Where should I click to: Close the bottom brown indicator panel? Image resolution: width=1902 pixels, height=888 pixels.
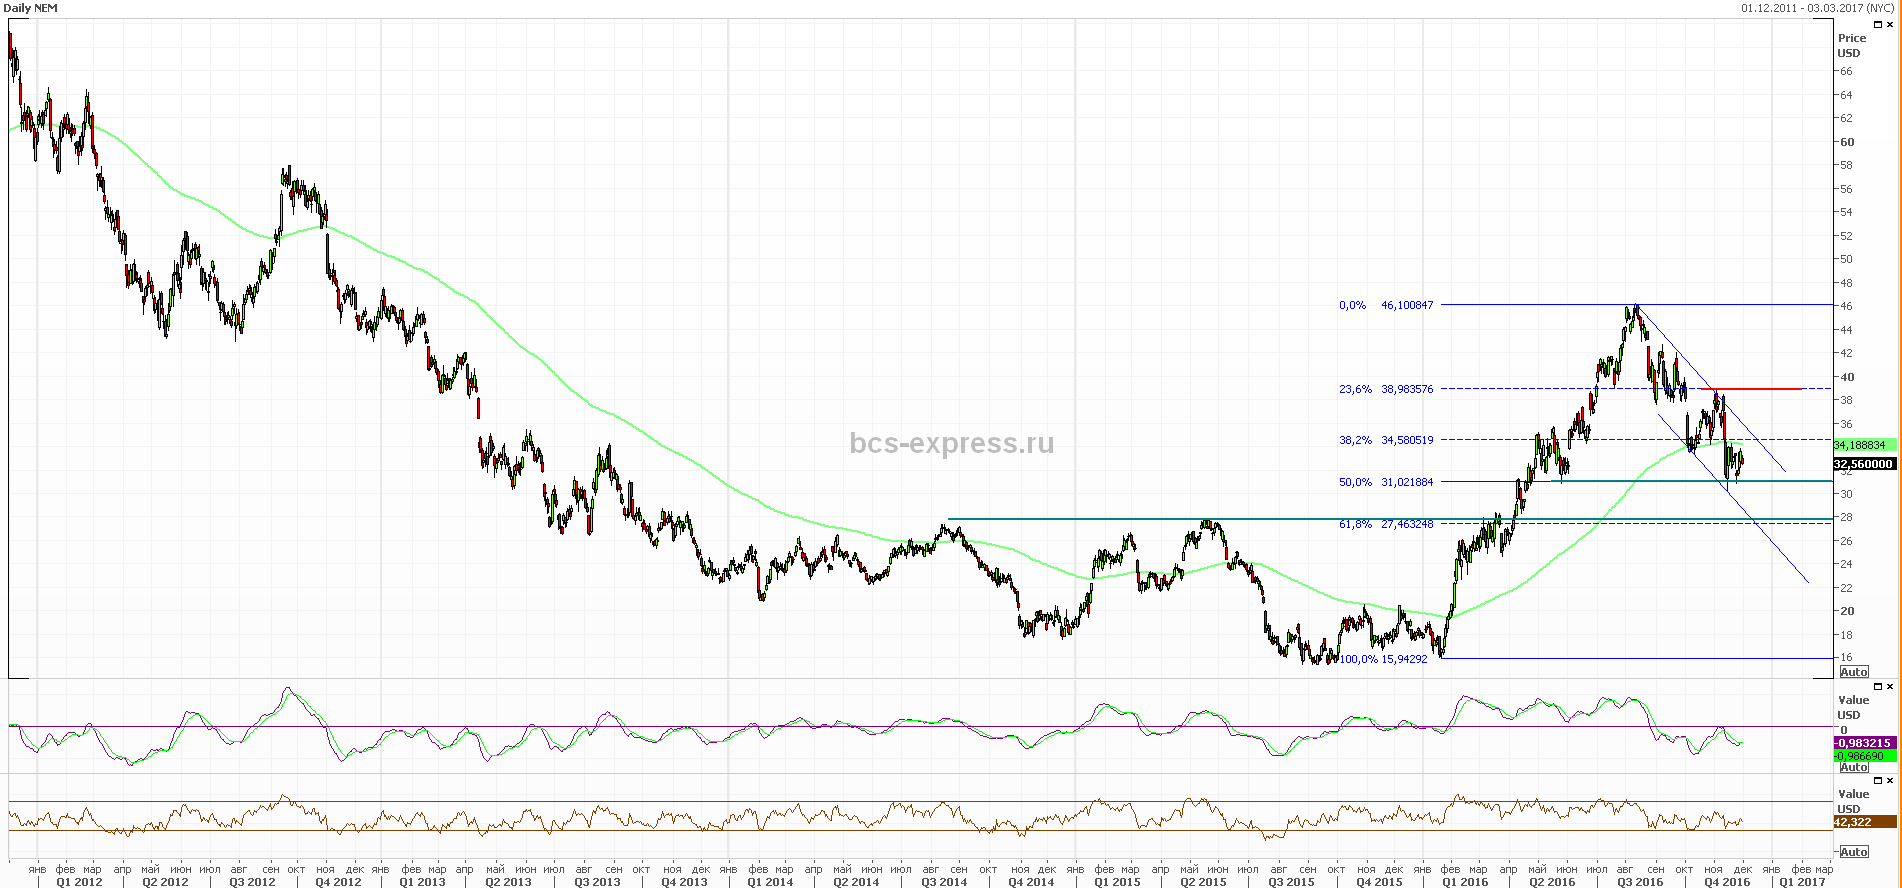click(1890, 780)
